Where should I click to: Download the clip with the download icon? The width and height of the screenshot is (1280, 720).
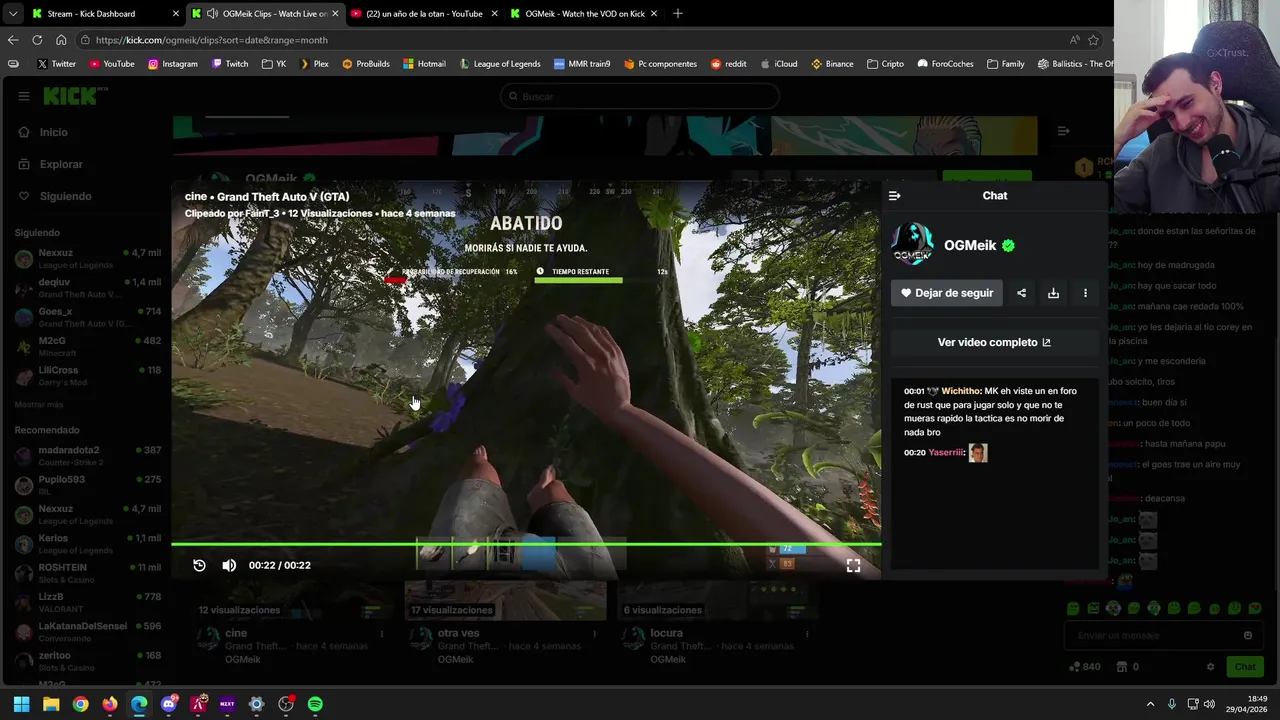pyautogui.click(x=1053, y=293)
